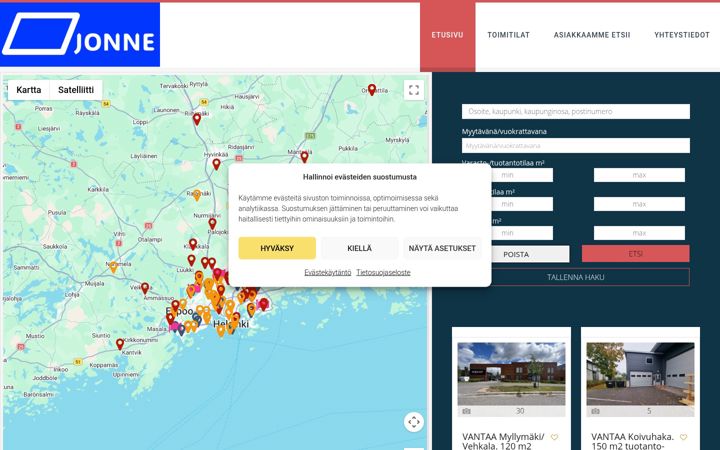Click the Jonne logo
Screen dimensions: 720x450
[x=80, y=35]
